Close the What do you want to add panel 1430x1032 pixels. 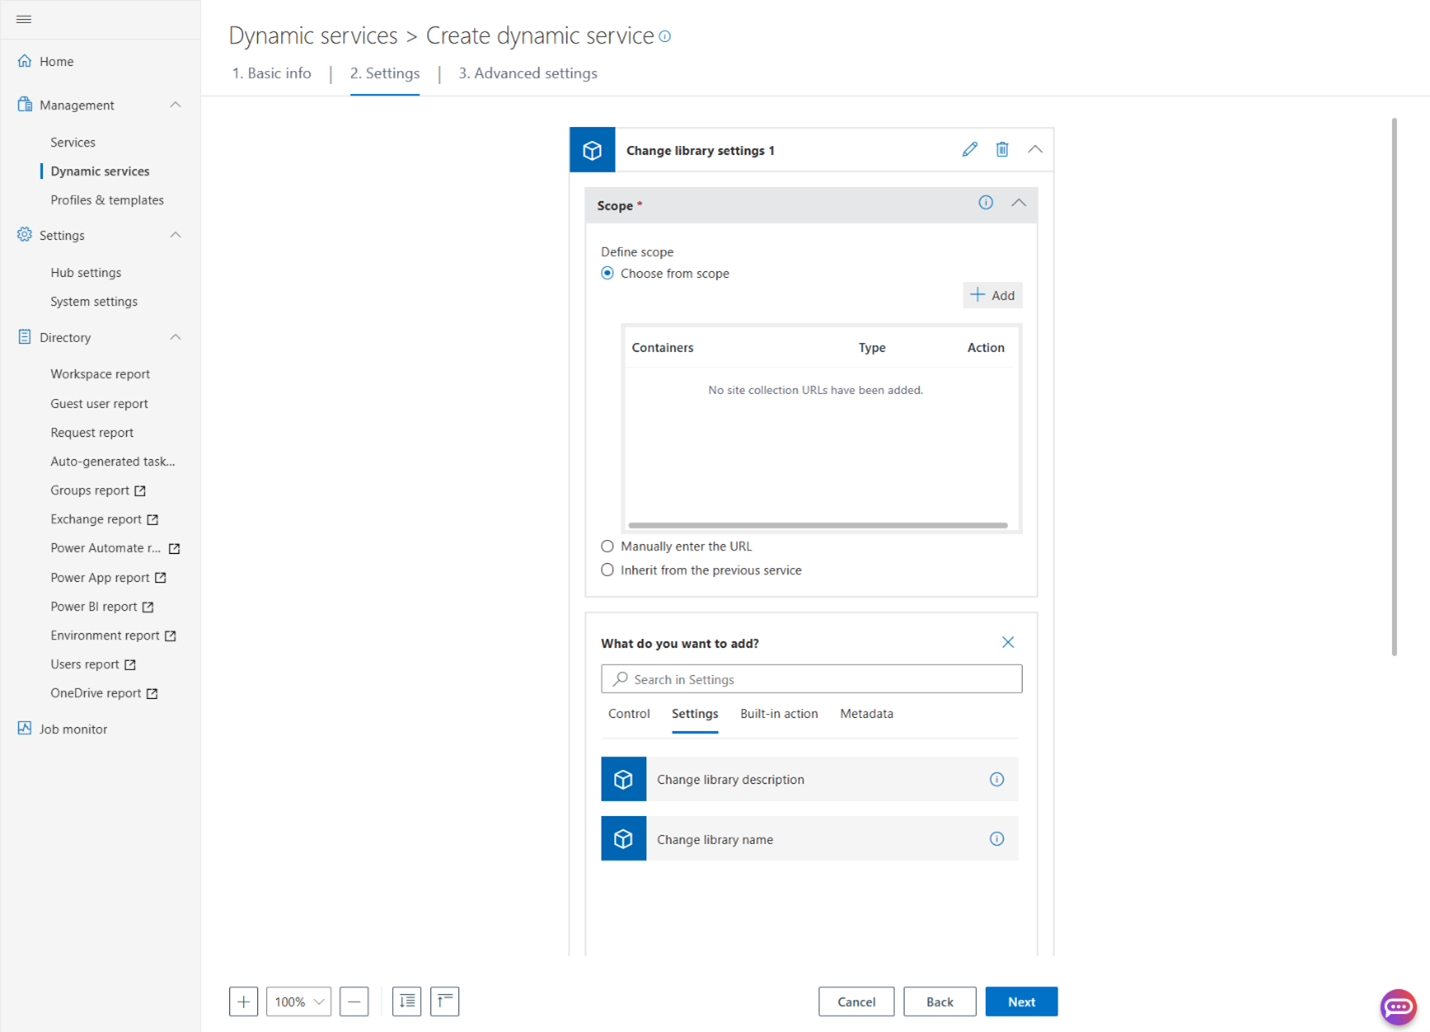coord(1008,642)
